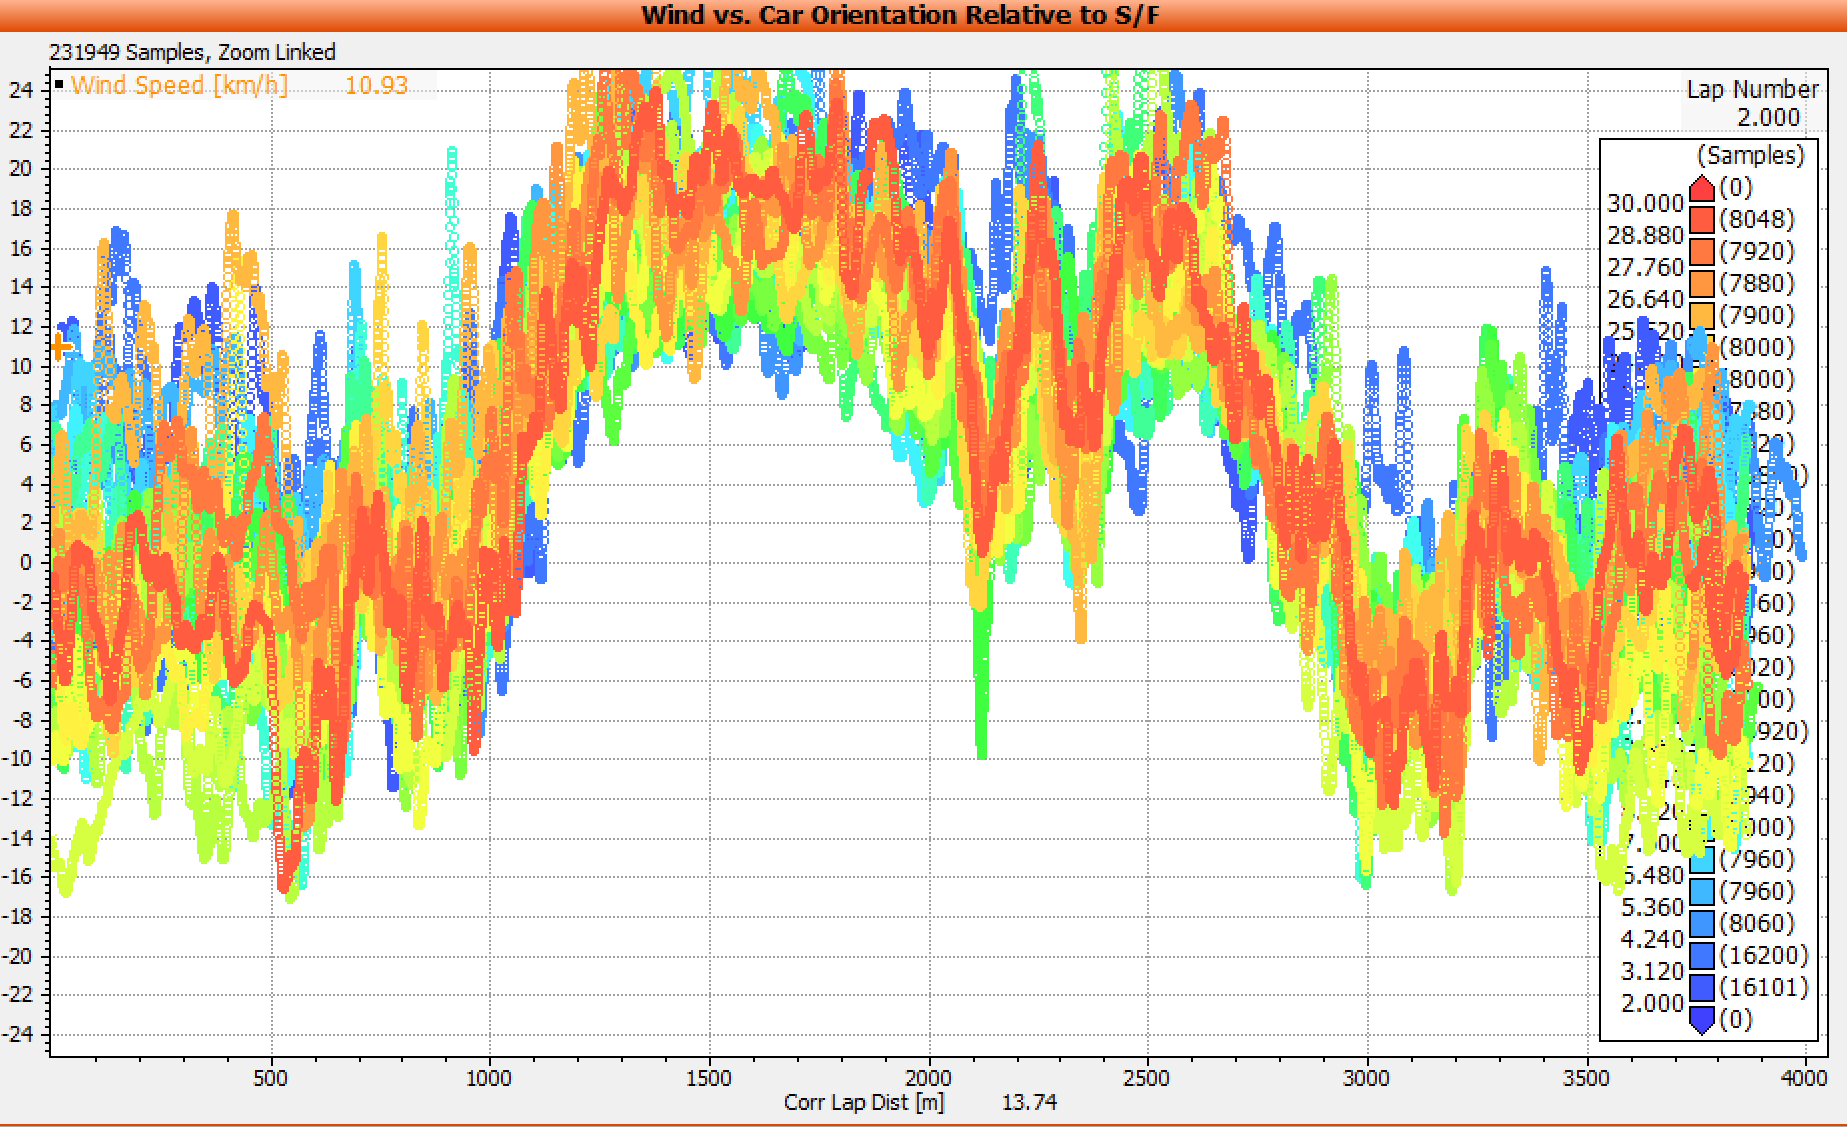Screen dimensions: 1847x1127
Task: Click the (Samples) legend header
Action: tap(1750, 155)
